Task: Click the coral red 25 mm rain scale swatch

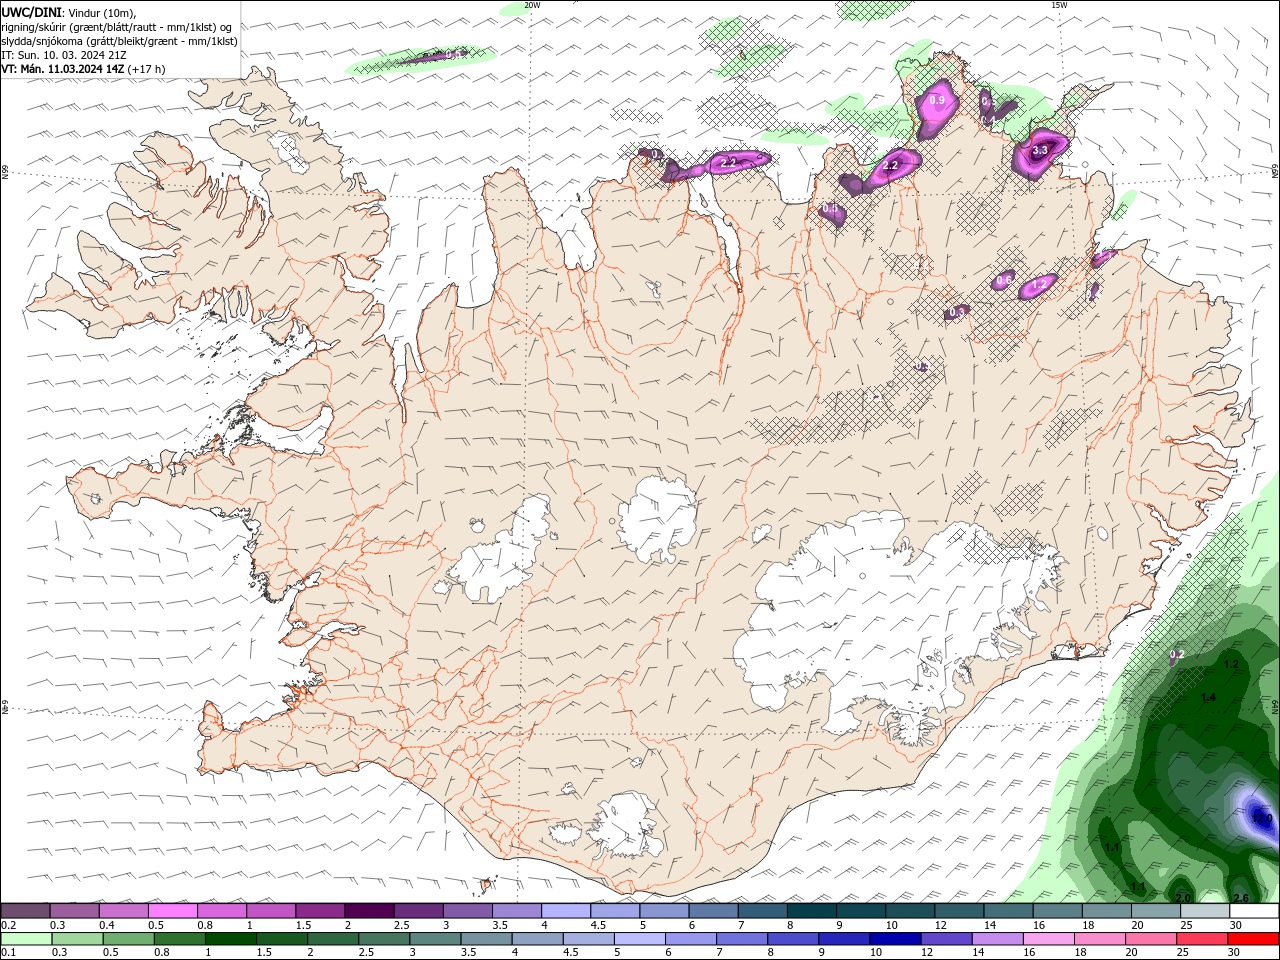Action: point(1203,939)
